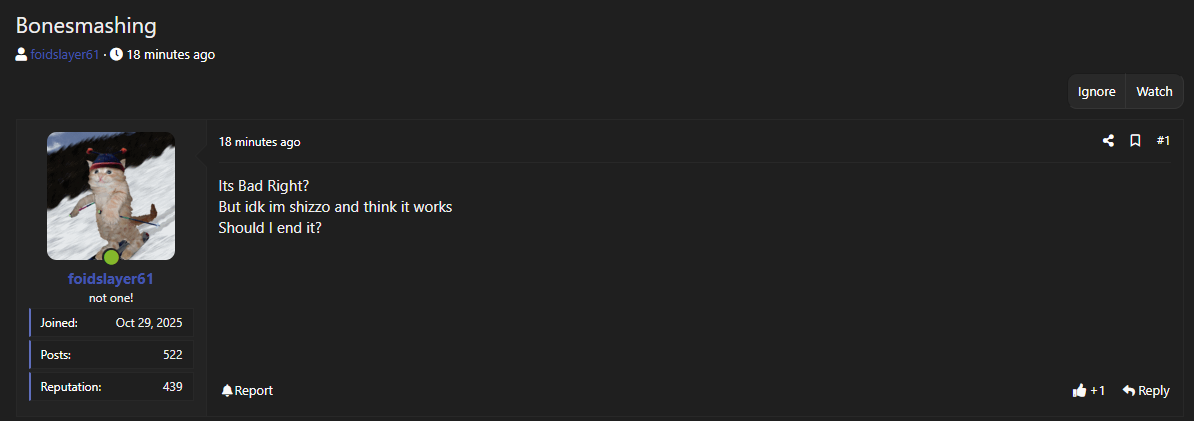Bookmark this post with the bookmark icon

click(1135, 141)
